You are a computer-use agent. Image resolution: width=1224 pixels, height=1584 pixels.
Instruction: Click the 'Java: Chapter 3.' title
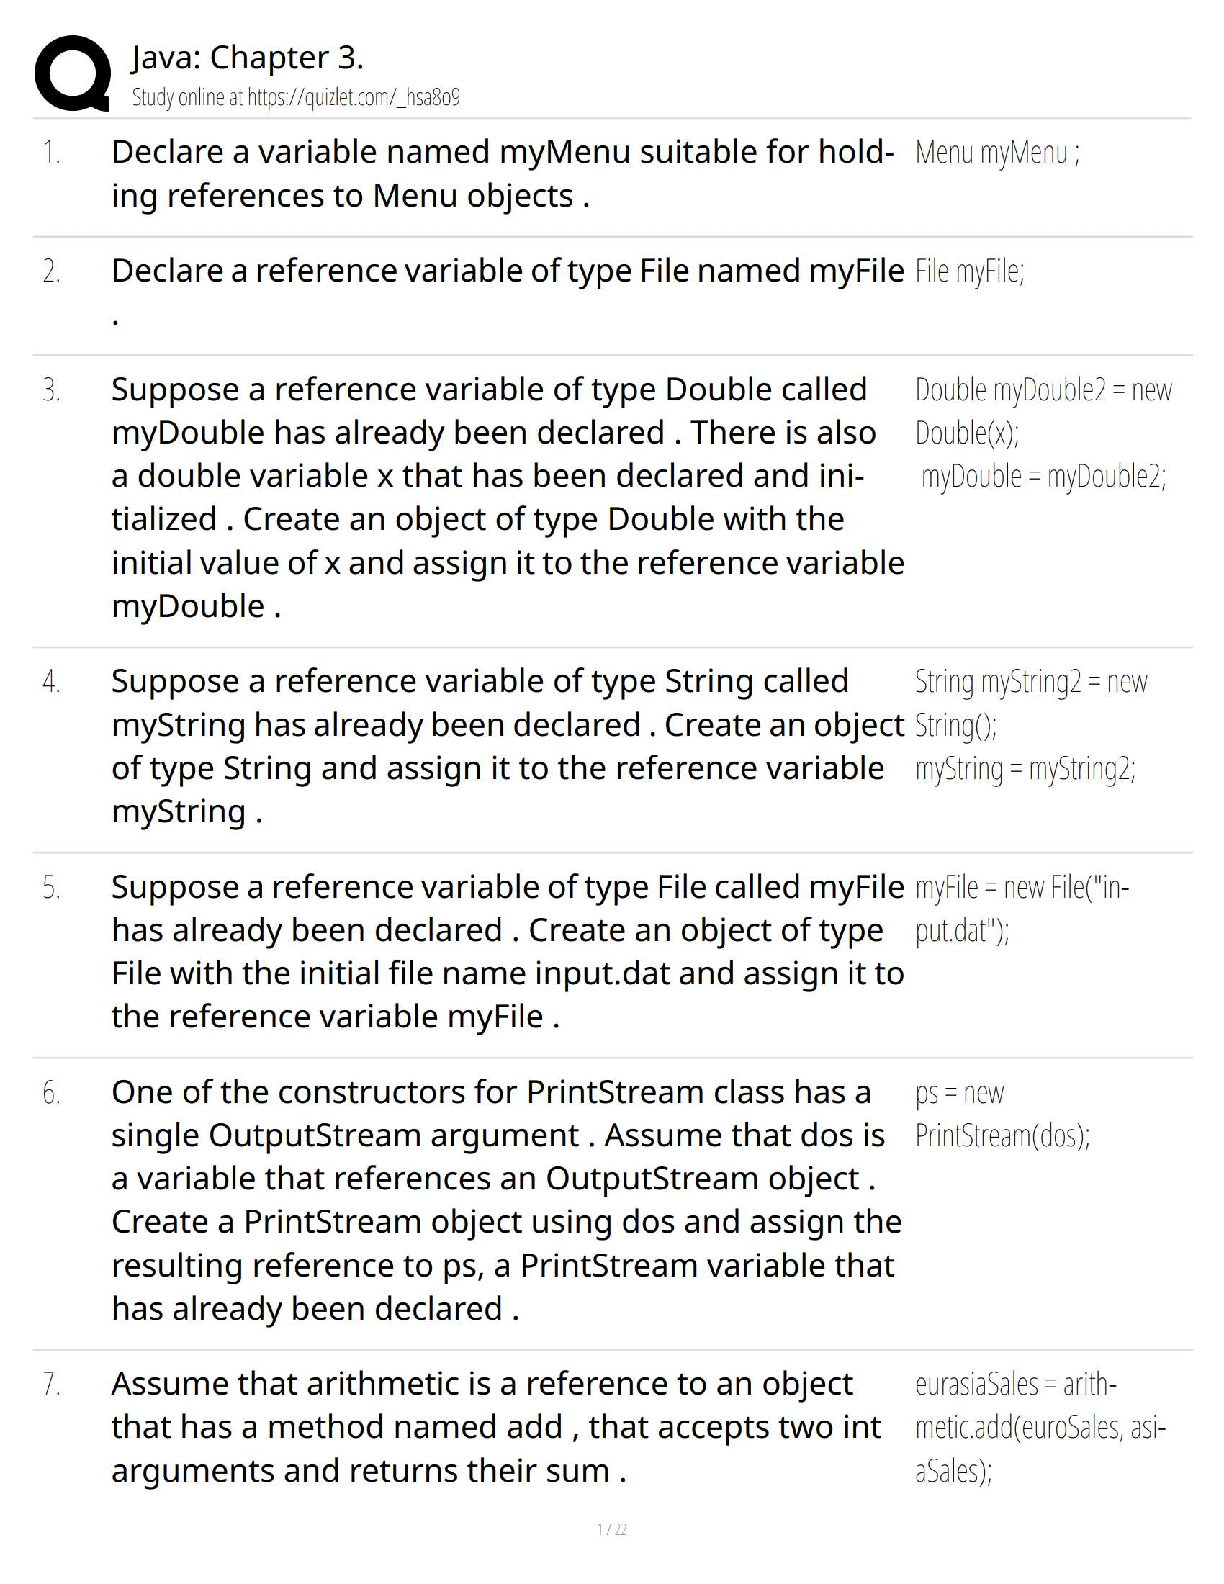click(x=247, y=57)
